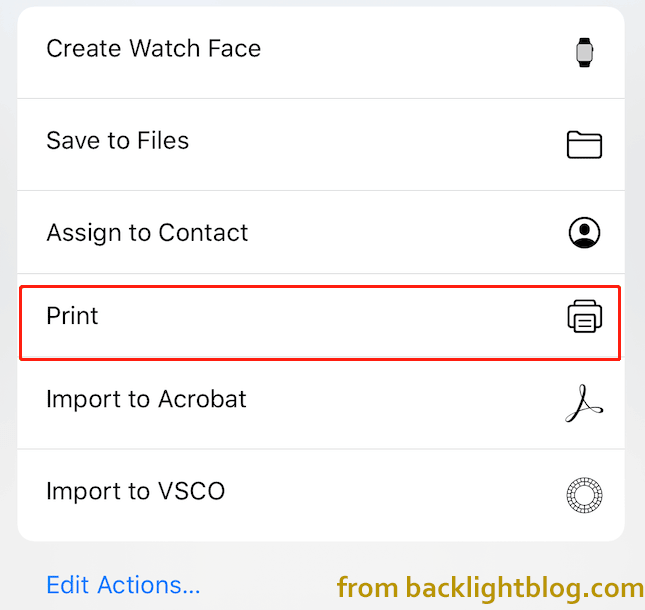Viewport: 645px width, 610px height.
Task: Click the folder icon for Save to Files
Action: pos(585,145)
